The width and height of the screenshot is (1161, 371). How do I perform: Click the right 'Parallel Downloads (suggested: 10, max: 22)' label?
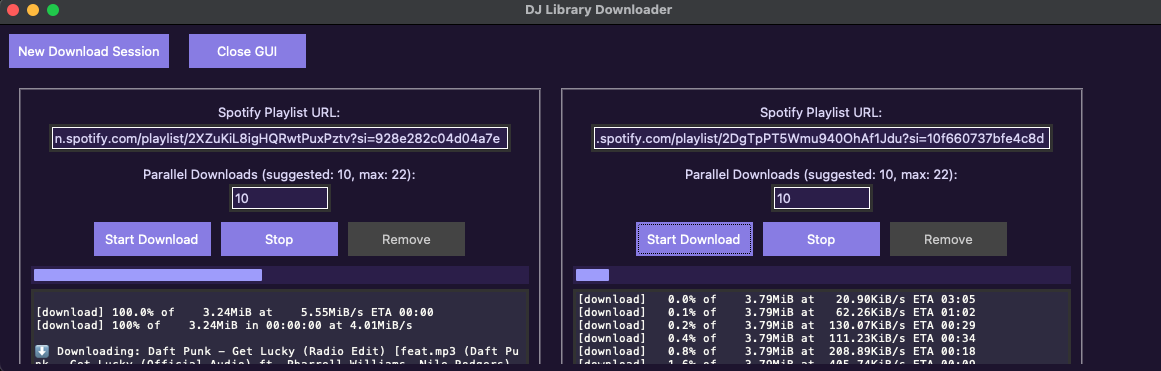[x=821, y=175]
